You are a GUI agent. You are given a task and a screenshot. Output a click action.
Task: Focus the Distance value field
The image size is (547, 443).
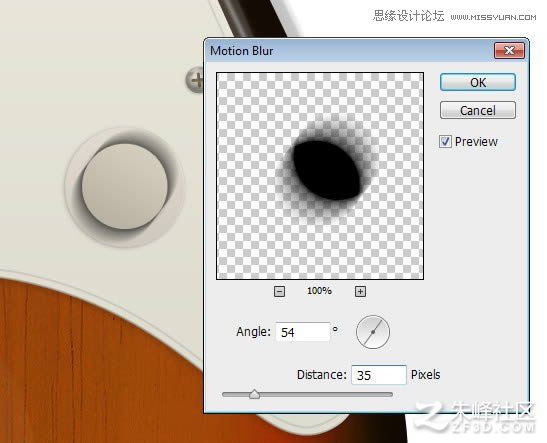(x=379, y=375)
